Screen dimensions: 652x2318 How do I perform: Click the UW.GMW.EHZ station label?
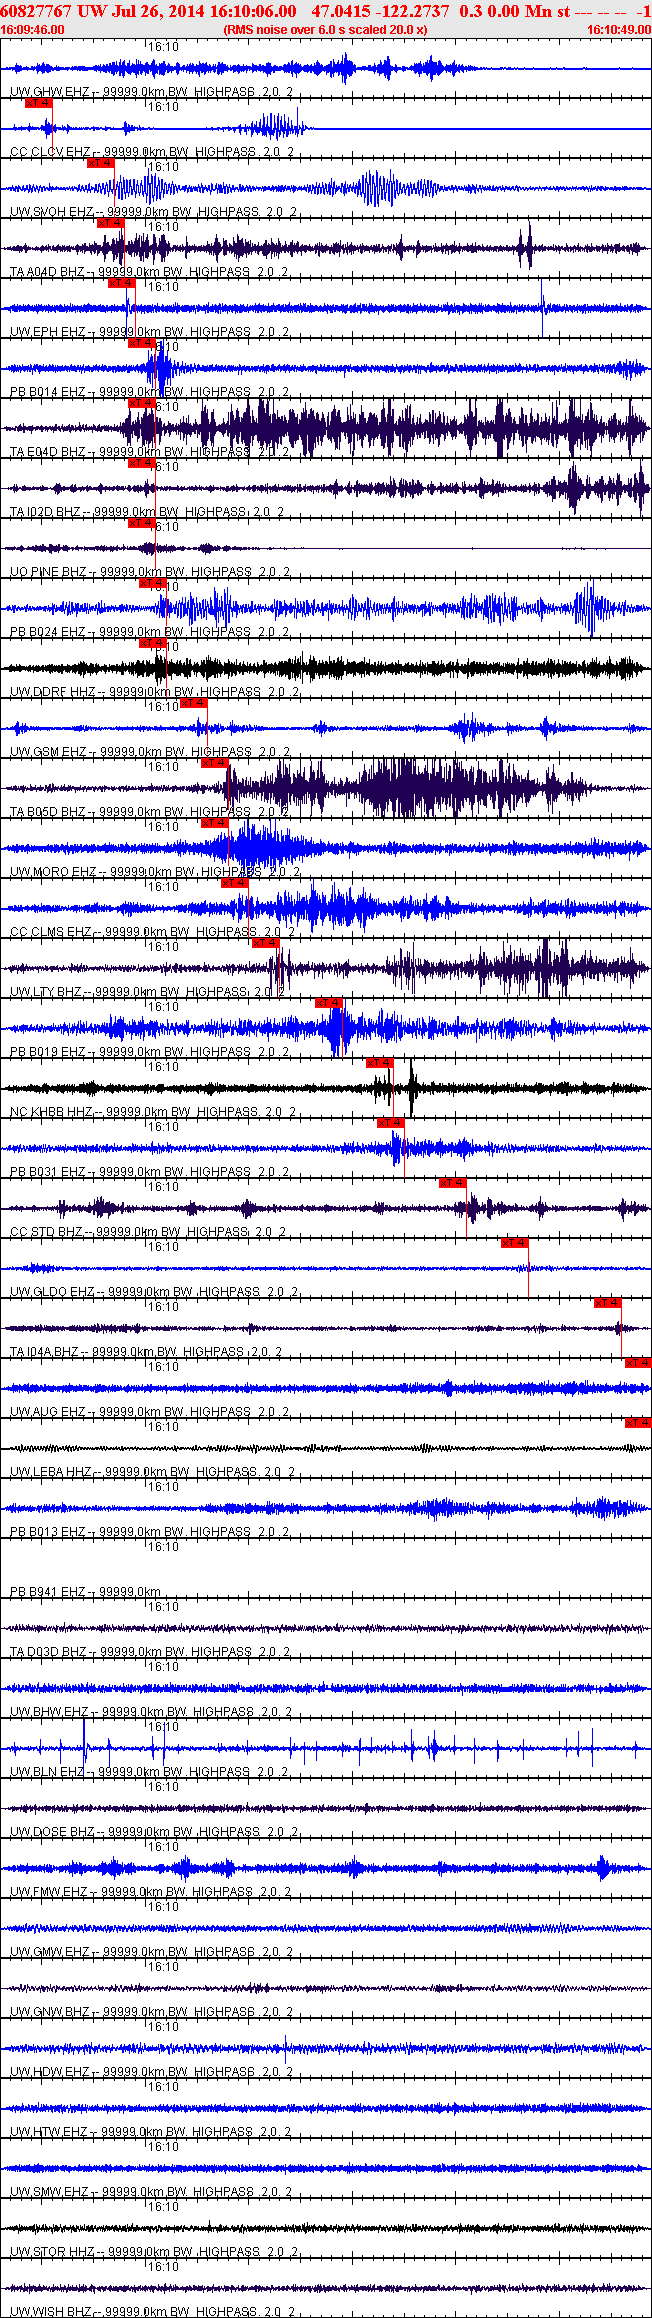[x=49, y=1952]
